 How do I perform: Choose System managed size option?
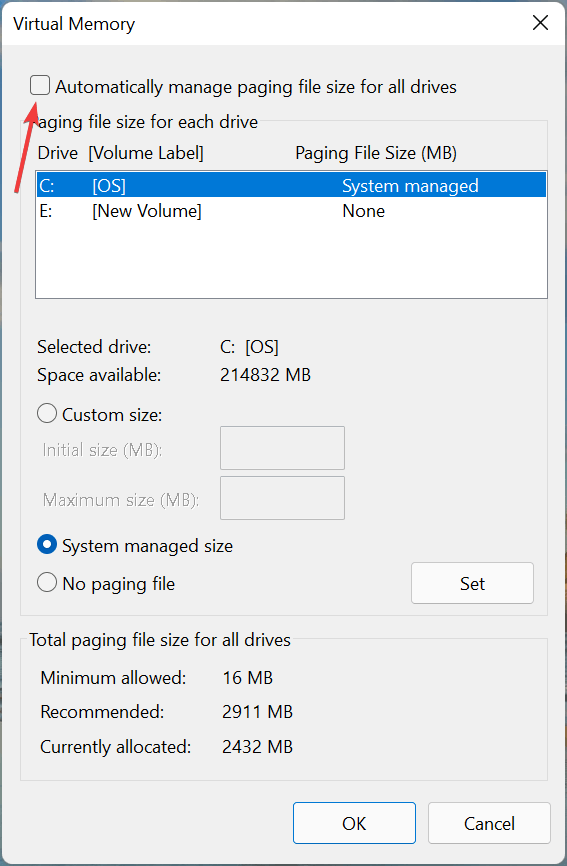[47, 545]
